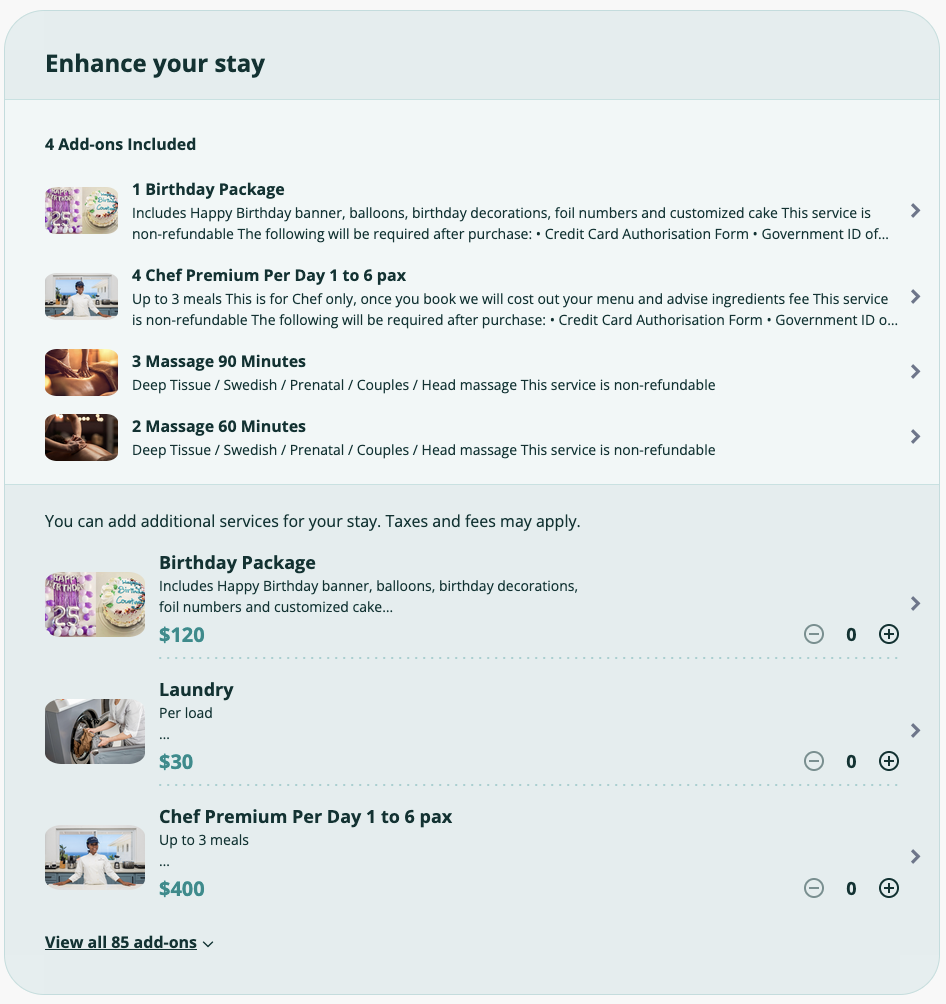Expand included 4 Chef Premium details chevron
Screen dimensions: 946x1004
point(915,297)
